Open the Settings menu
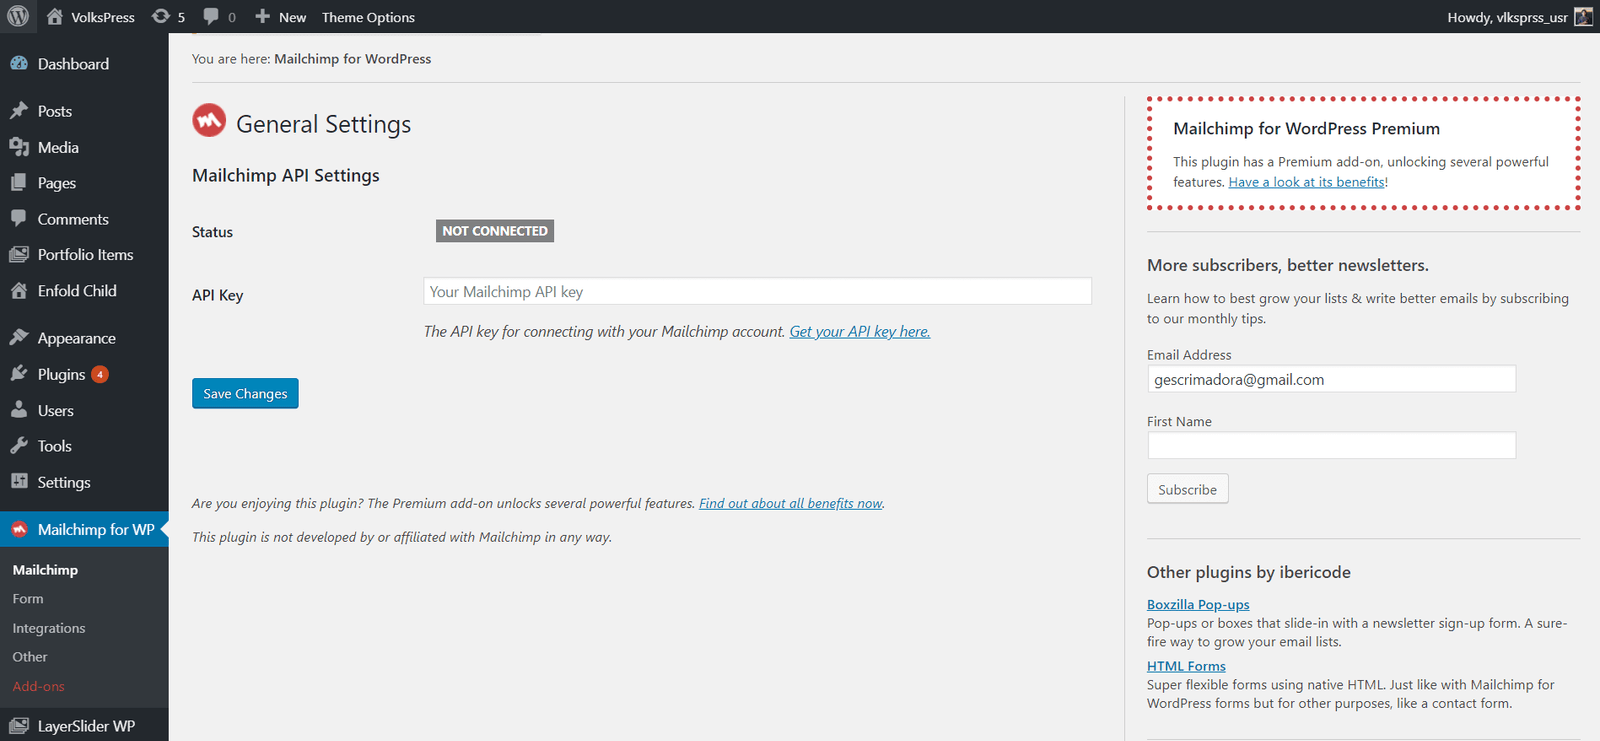The image size is (1600, 741). [64, 482]
